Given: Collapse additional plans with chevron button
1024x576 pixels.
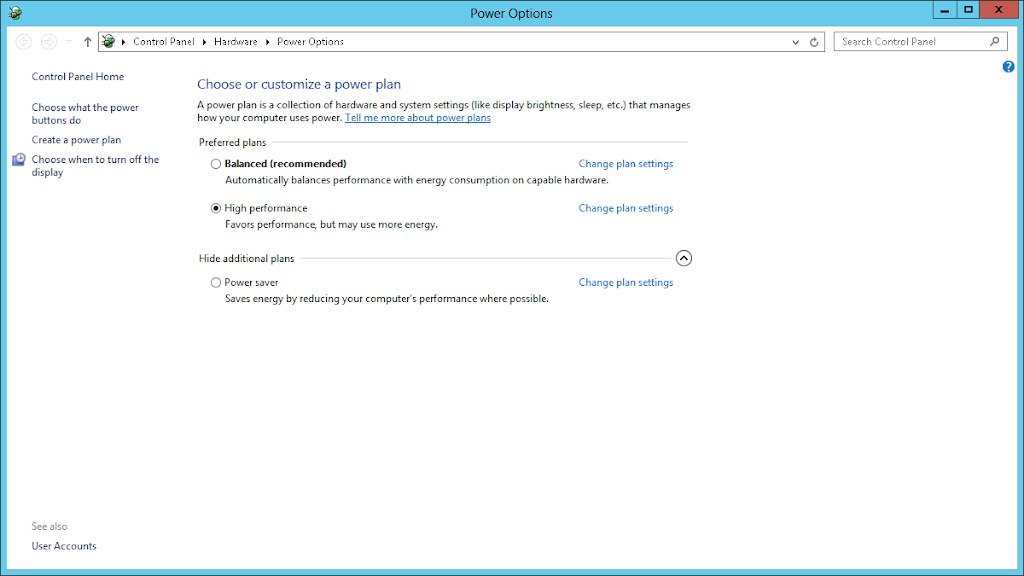Looking at the screenshot, I should 684,258.
